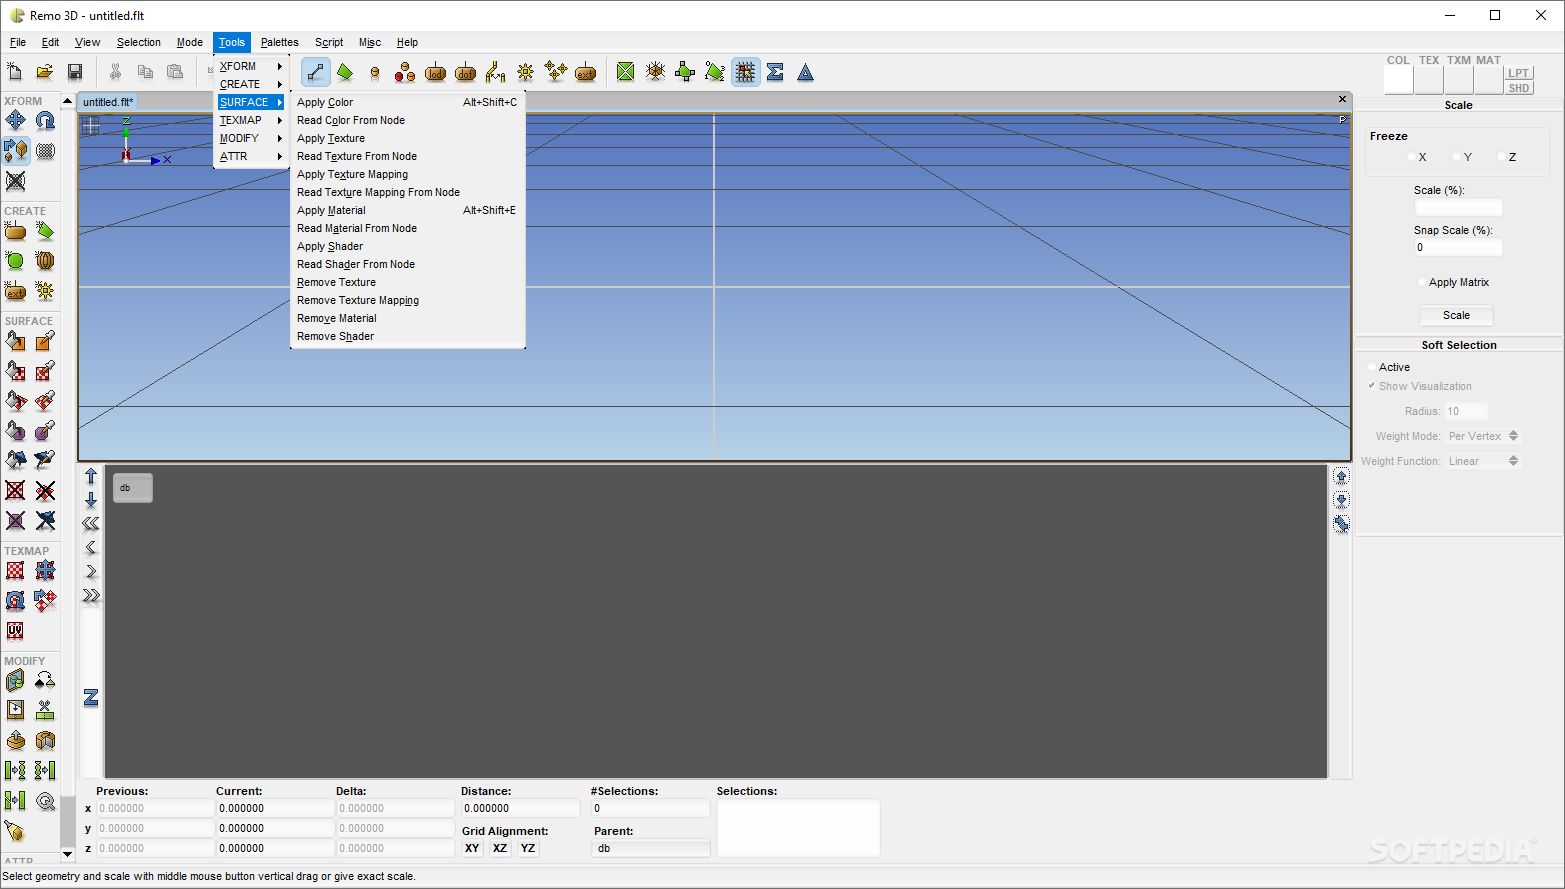1565x889 pixels.
Task: Click the CREATE light source sun icon
Action: coord(45,291)
